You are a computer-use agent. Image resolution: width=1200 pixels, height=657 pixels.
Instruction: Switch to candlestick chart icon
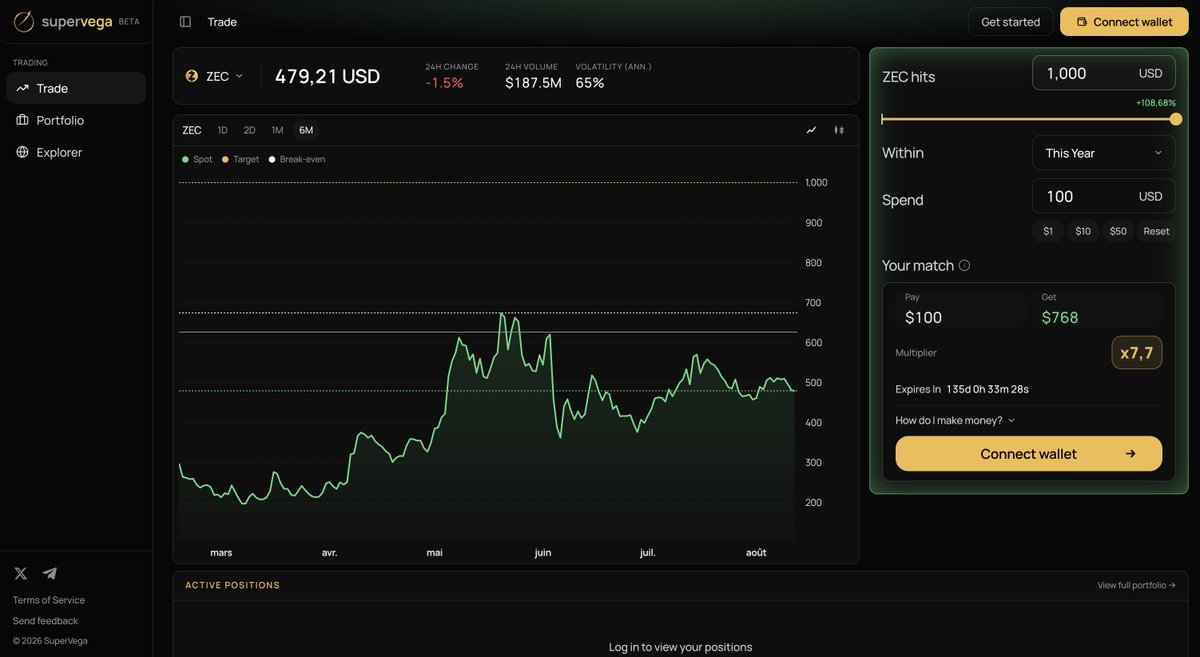pos(839,130)
